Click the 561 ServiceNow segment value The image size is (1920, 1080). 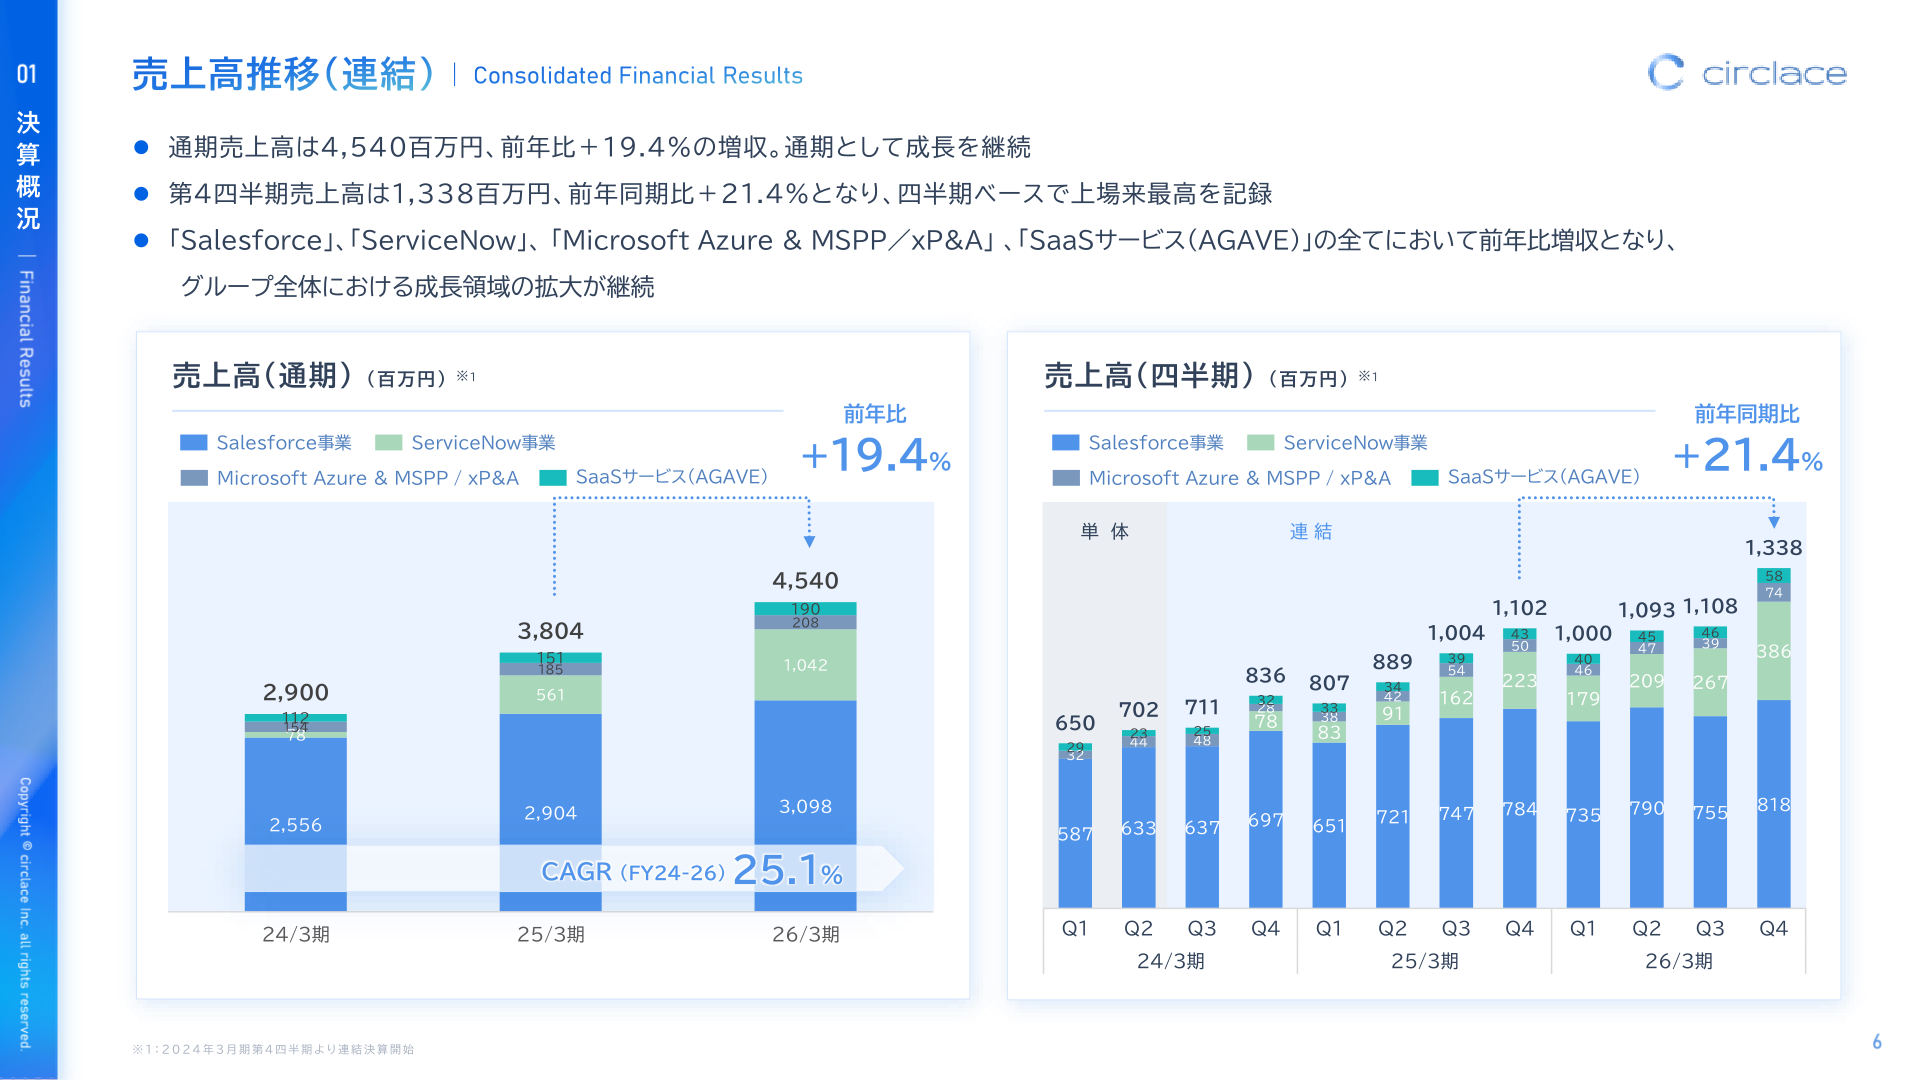coord(550,695)
